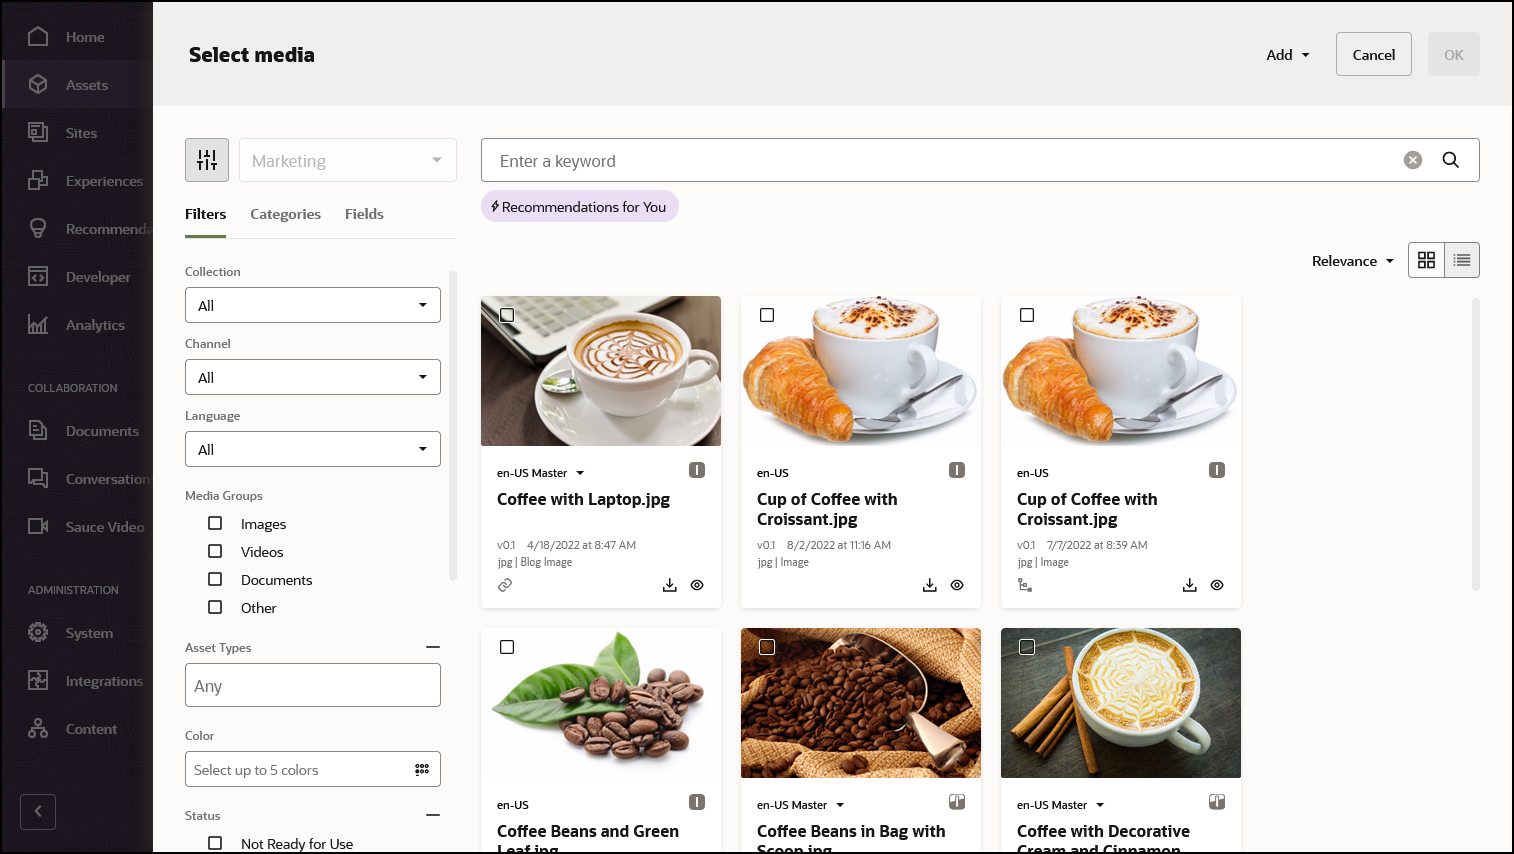Click Recommendations for You chip
The height and width of the screenshot is (854, 1514).
580,206
